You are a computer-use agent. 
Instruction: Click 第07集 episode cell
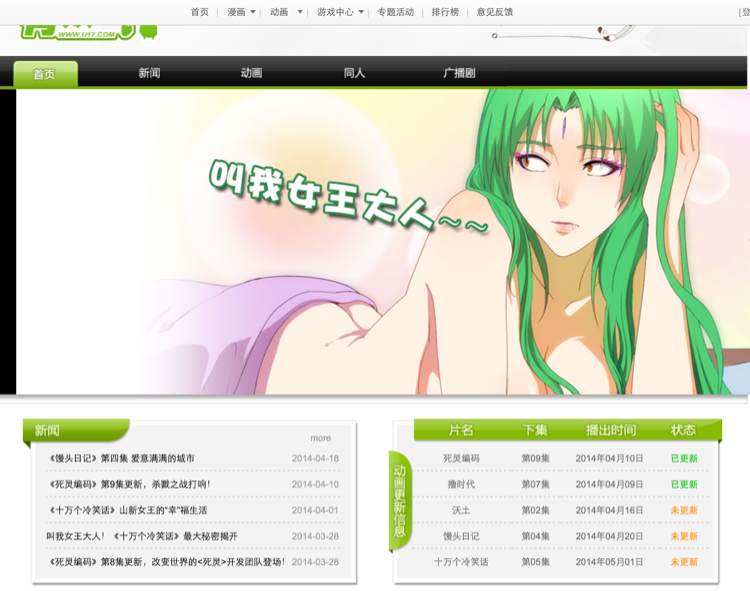pyautogui.click(x=535, y=484)
